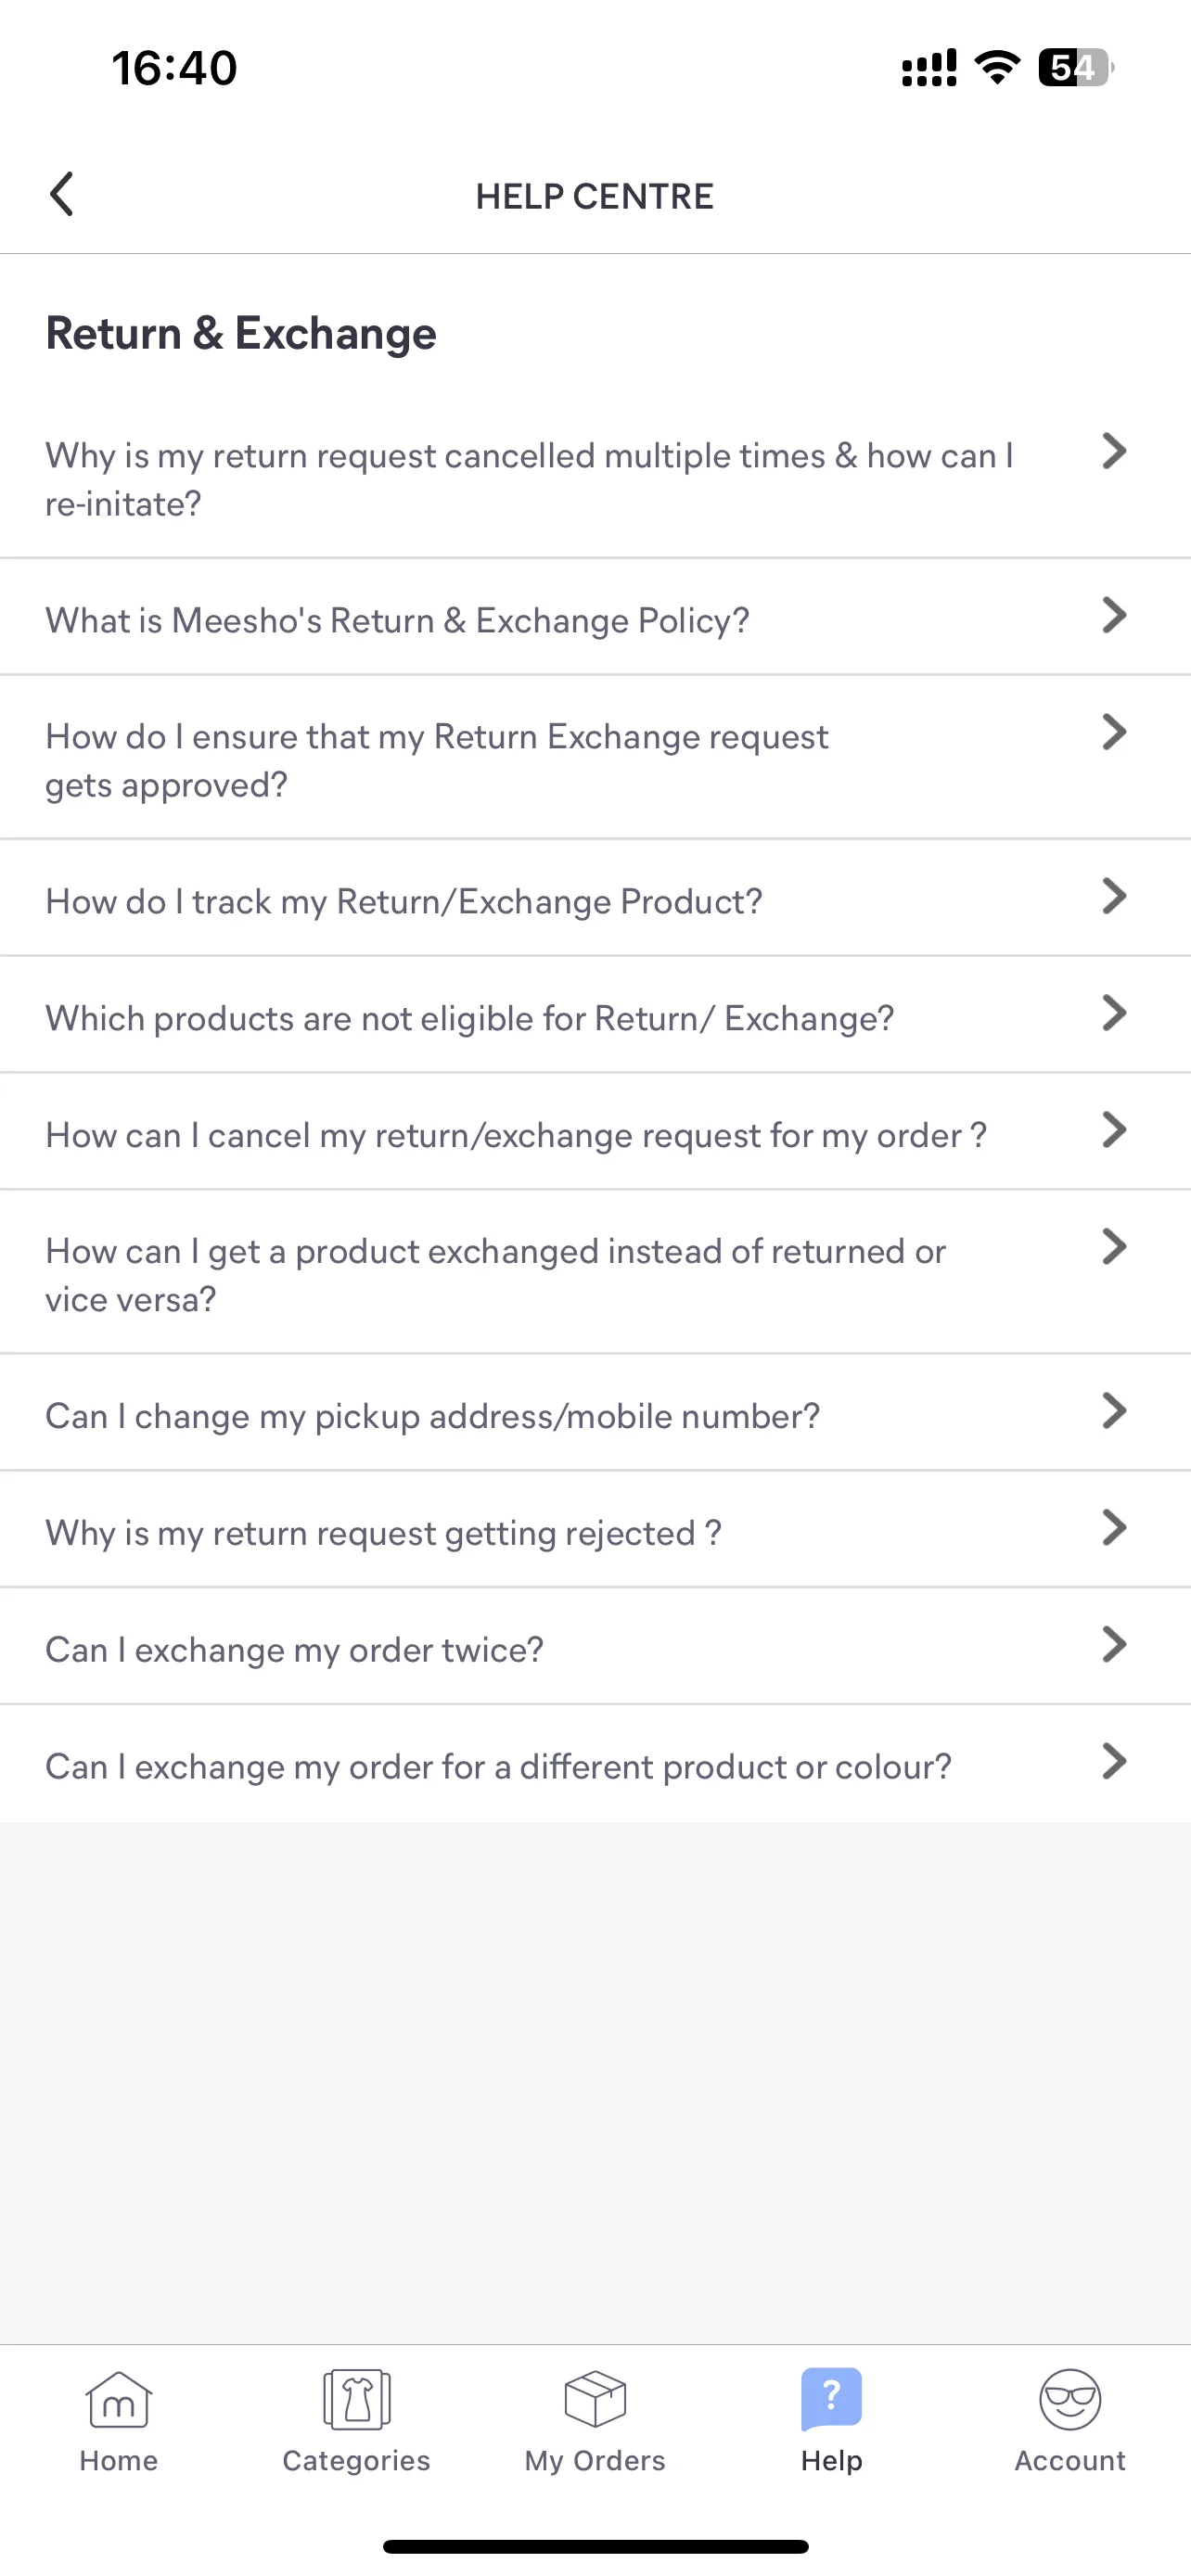Open "How can I cancel my return/exchange request"
This screenshot has width=1191, height=2576.
[595, 1132]
